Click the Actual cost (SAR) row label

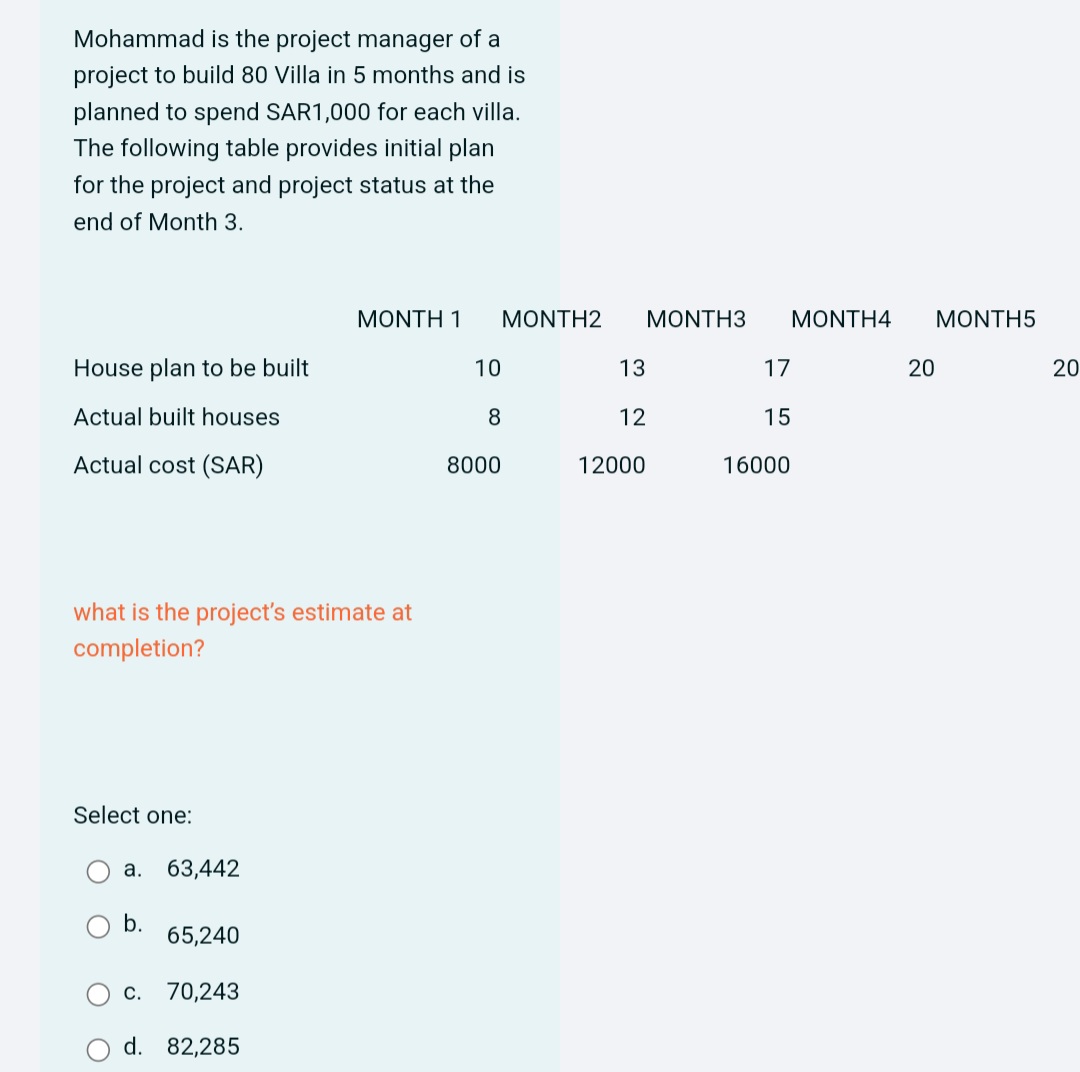coord(167,465)
